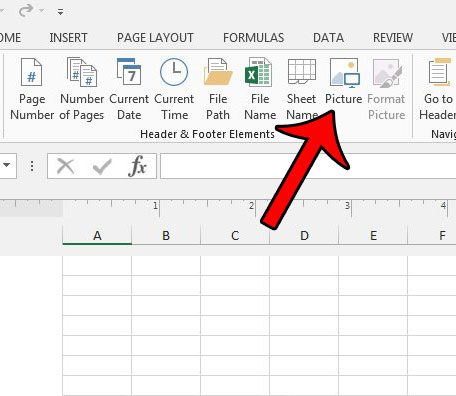Select column E header

[373, 235]
